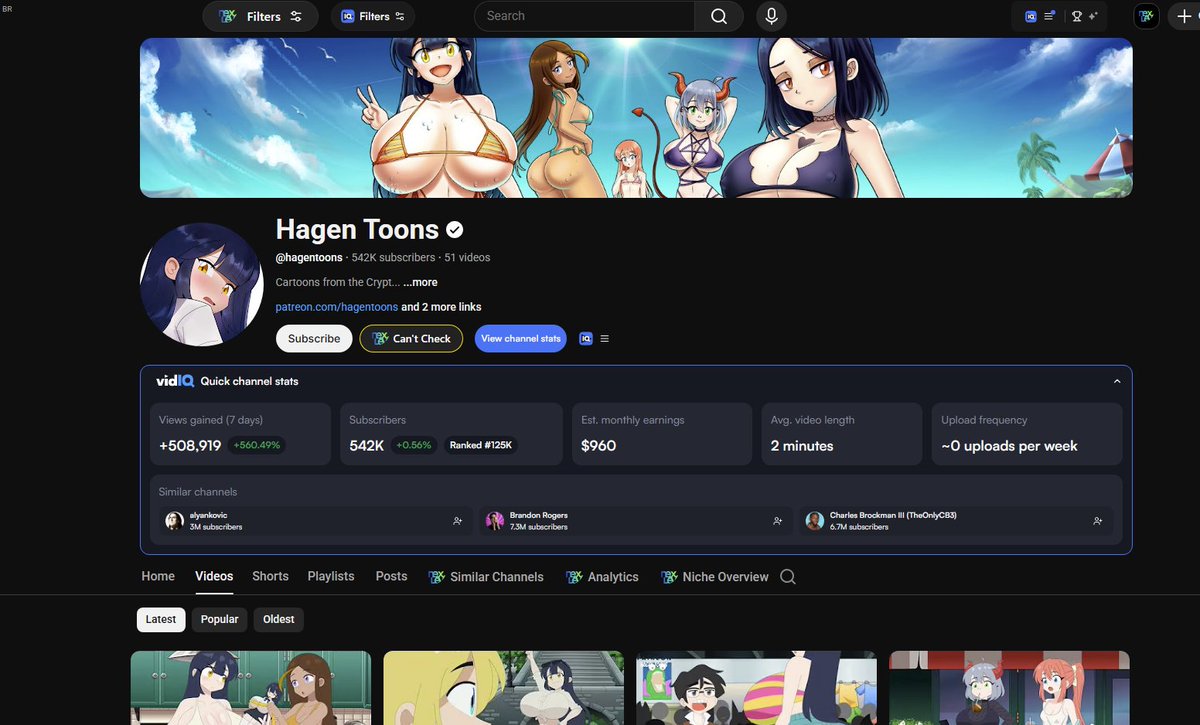The width and height of the screenshot is (1200, 725).
Task: Select the Videos tab
Action: point(214,576)
